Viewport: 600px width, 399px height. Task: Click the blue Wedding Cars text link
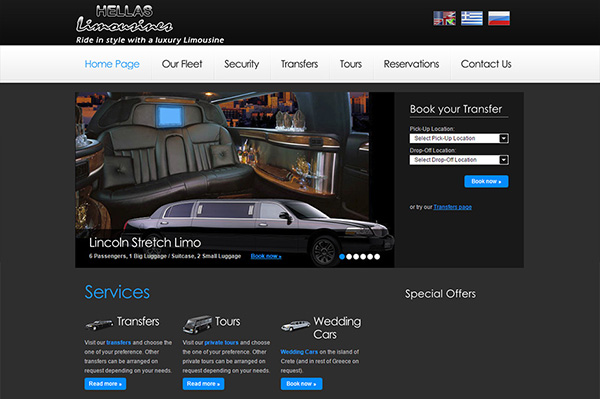pos(299,352)
